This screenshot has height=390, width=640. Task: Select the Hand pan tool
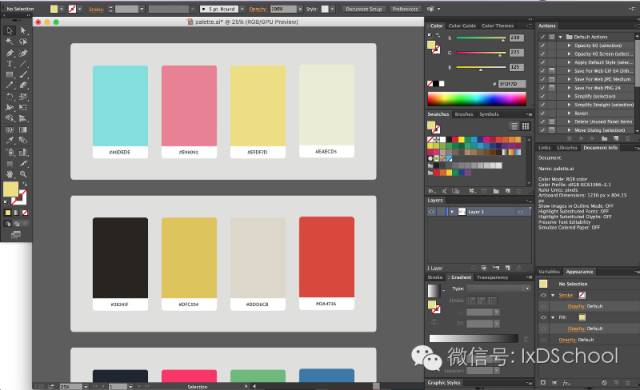pos(9,174)
